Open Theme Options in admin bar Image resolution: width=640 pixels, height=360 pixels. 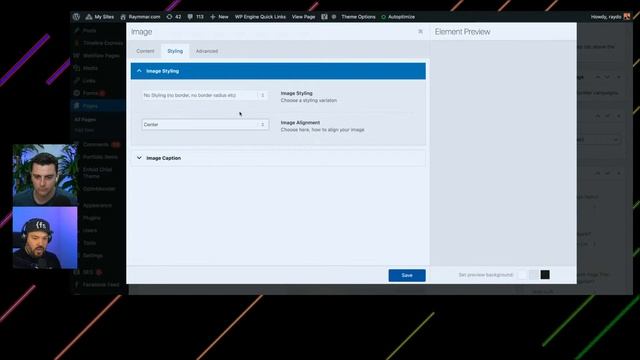[358, 17]
